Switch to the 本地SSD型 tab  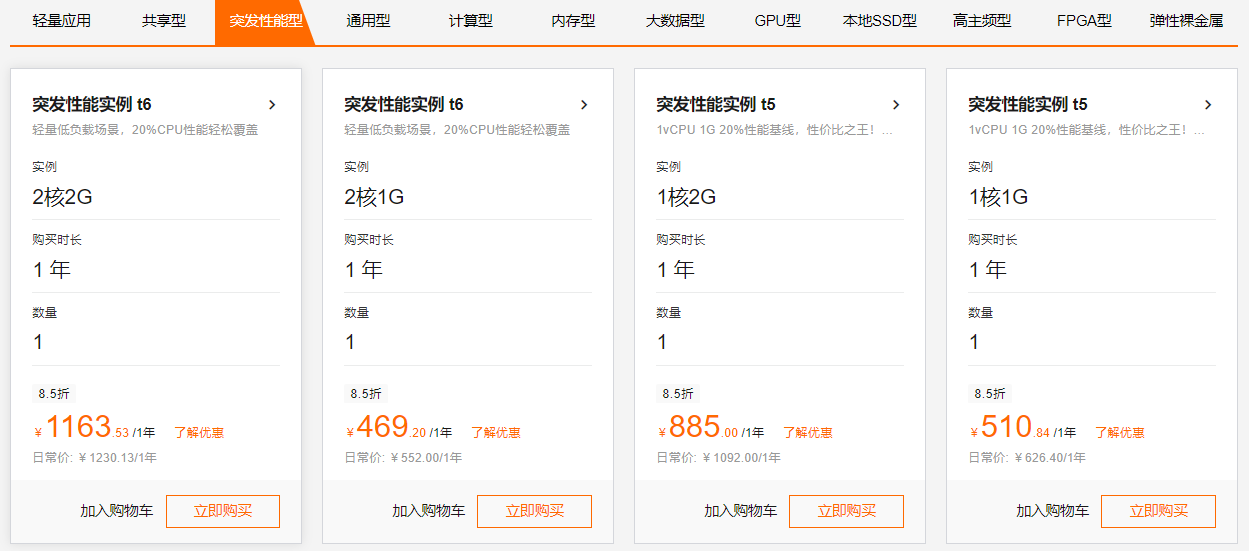tap(880, 20)
